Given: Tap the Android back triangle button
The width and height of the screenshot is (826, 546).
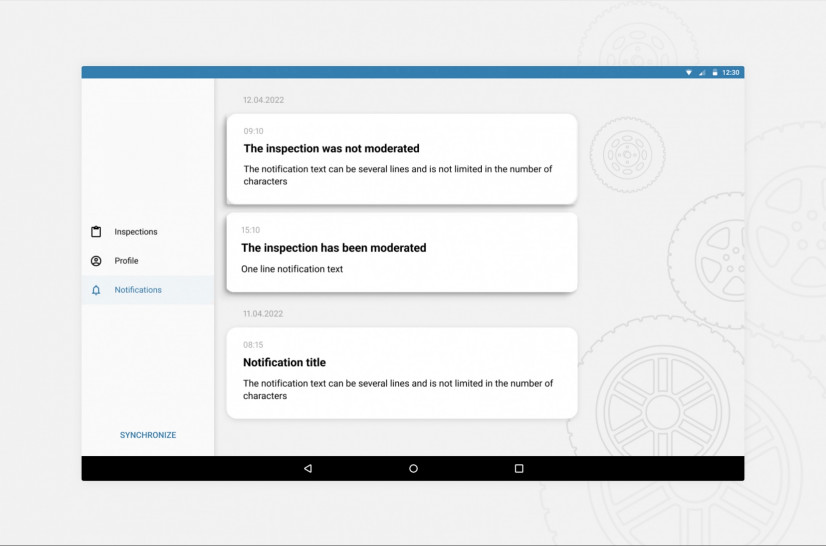Looking at the screenshot, I should click(x=307, y=468).
